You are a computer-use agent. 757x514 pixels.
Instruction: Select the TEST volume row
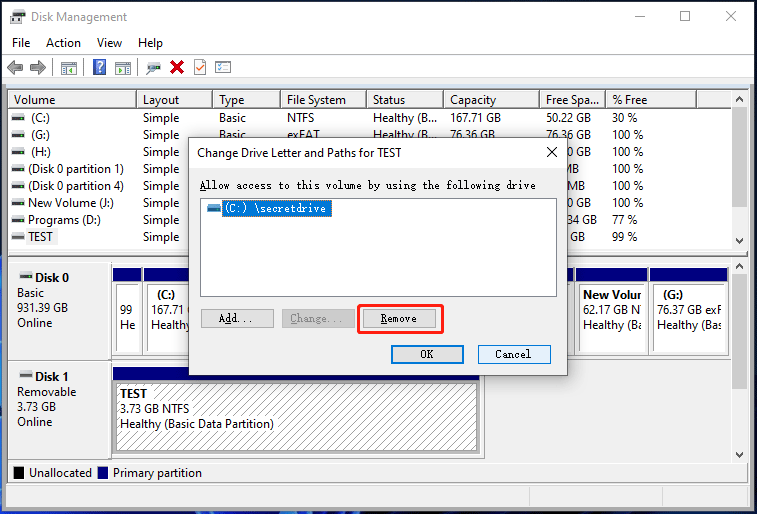coord(40,236)
